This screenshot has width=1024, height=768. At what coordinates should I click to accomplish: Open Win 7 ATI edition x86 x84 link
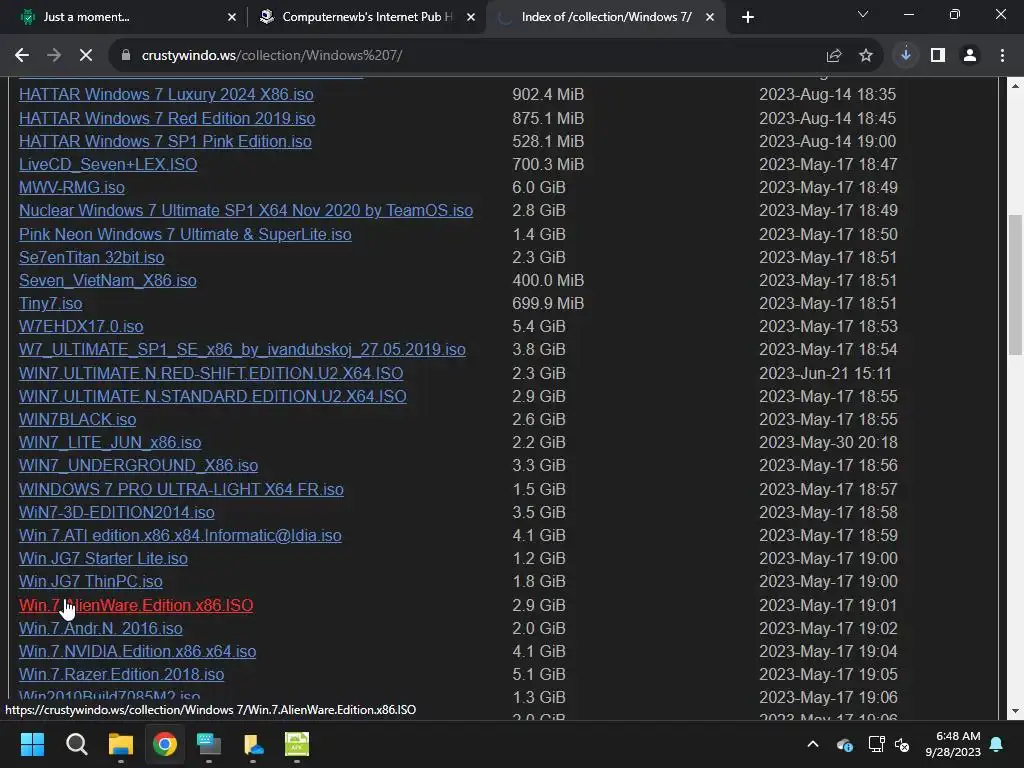coord(180,536)
